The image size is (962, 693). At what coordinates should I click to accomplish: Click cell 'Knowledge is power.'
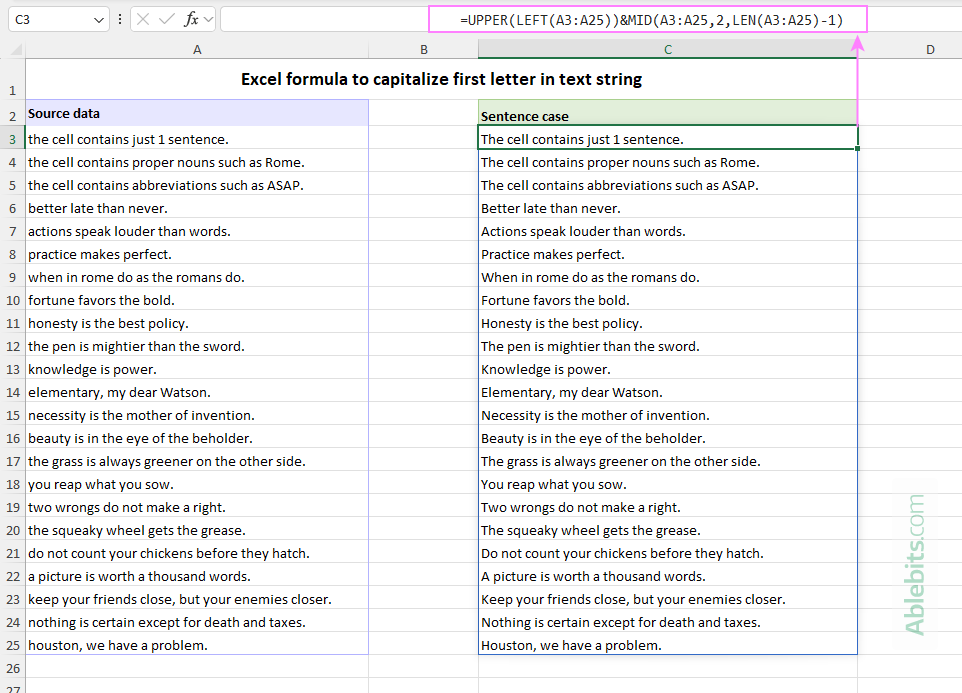(668, 369)
